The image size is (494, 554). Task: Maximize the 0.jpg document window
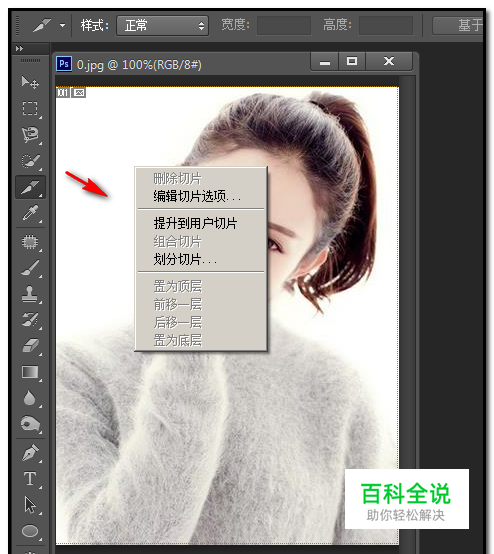point(352,61)
